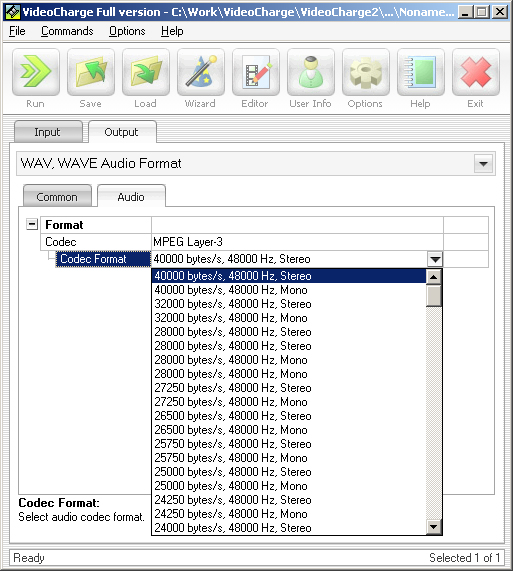The image size is (513, 571).
Task: Choose 26500 bytes/s, 48000 Hz, Mono
Action: point(289,430)
